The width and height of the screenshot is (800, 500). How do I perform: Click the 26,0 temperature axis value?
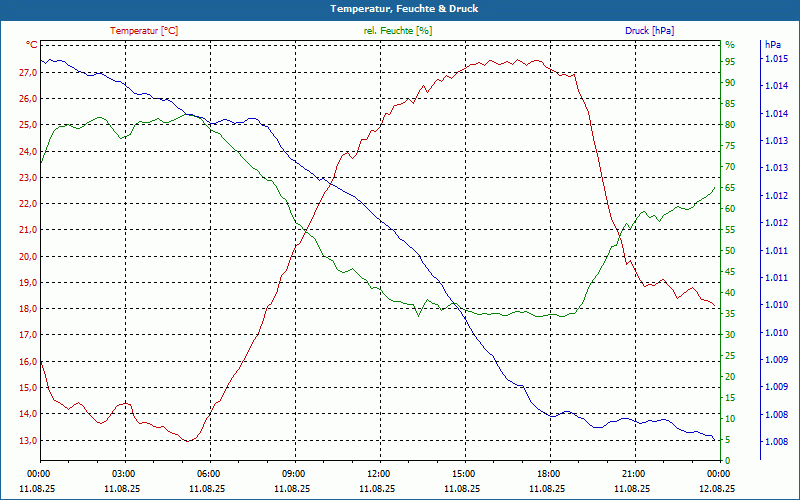tap(28, 98)
